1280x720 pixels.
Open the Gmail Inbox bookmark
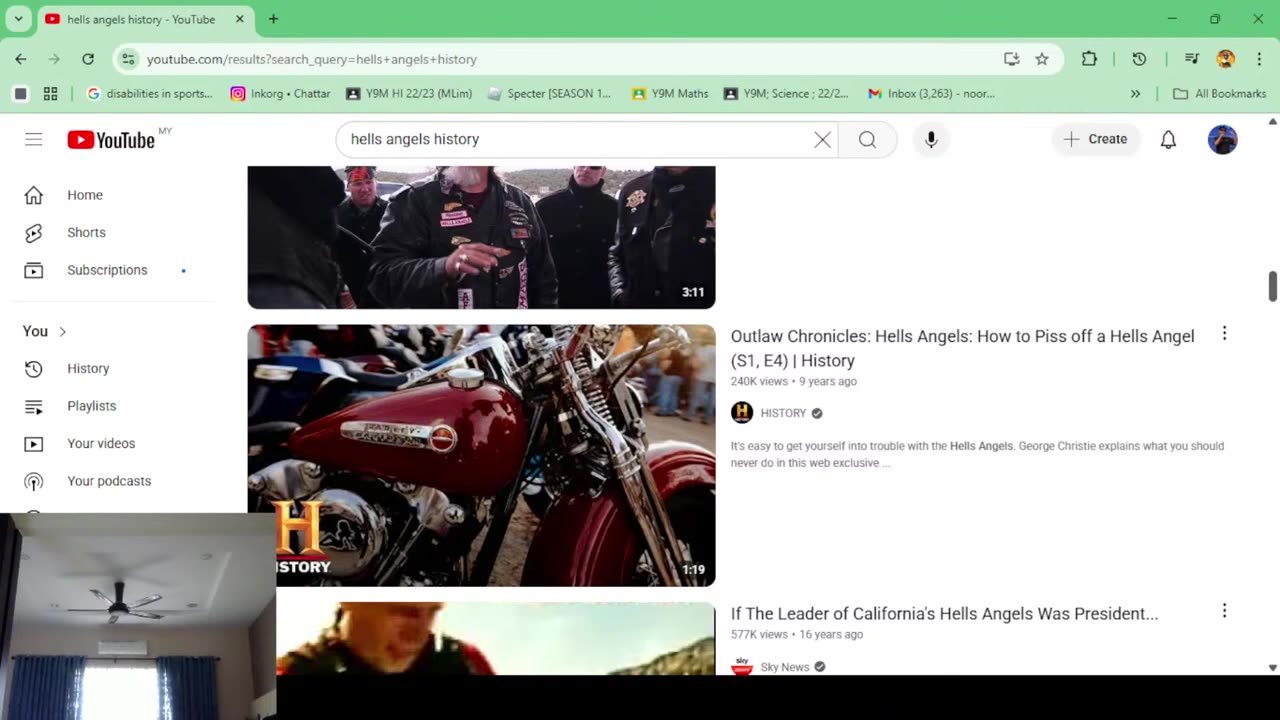[x=931, y=94]
